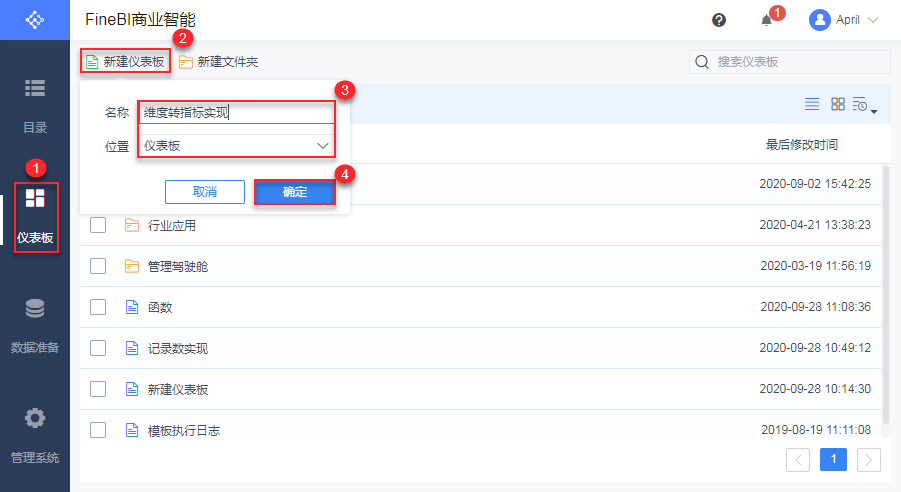Select the 仪表板 dashboard sidebar tab
The width and height of the screenshot is (901, 492).
pos(35,217)
